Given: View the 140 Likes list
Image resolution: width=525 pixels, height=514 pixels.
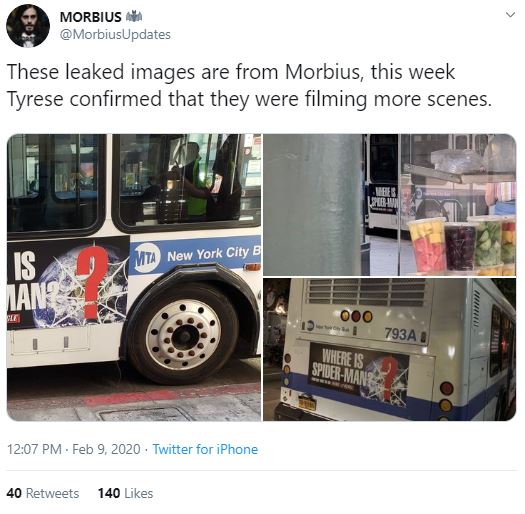Looking at the screenshot, I should pos(125,494).
